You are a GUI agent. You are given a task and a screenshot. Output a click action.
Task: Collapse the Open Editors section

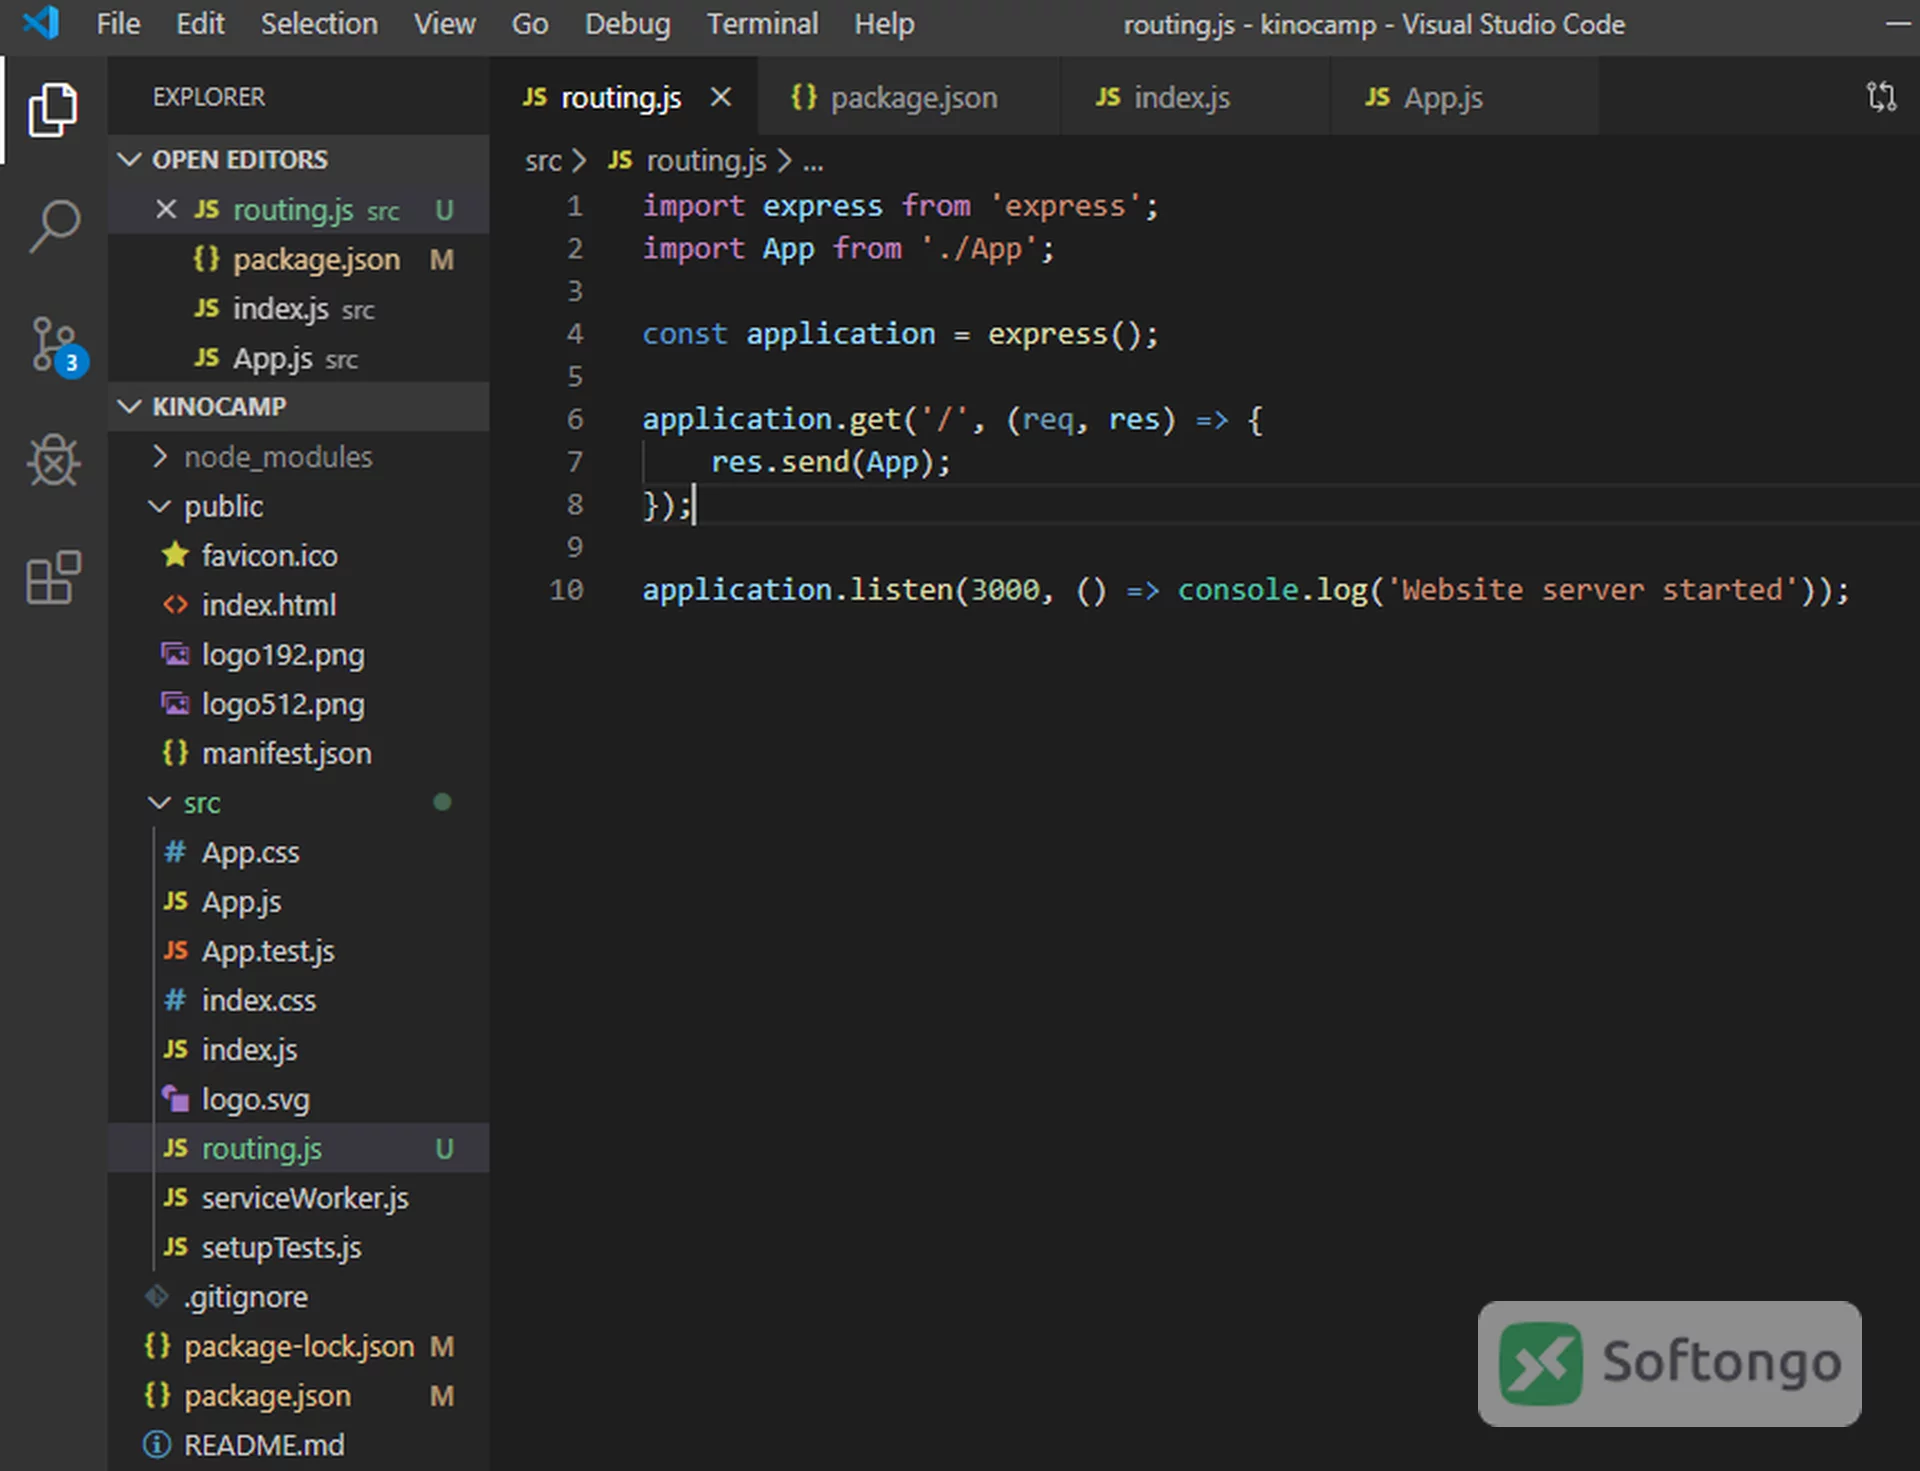tap(299, 159)
